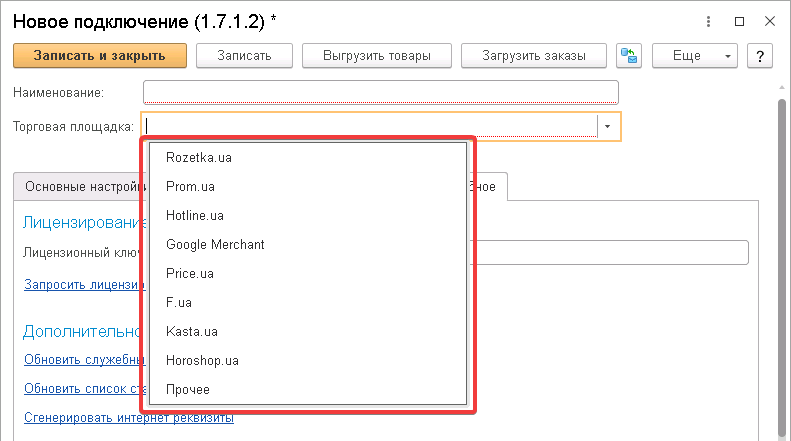Viewport: 791px width, 441px height.
Task: Click the data exchange icon button in toolbar
Action: point(629,56)
